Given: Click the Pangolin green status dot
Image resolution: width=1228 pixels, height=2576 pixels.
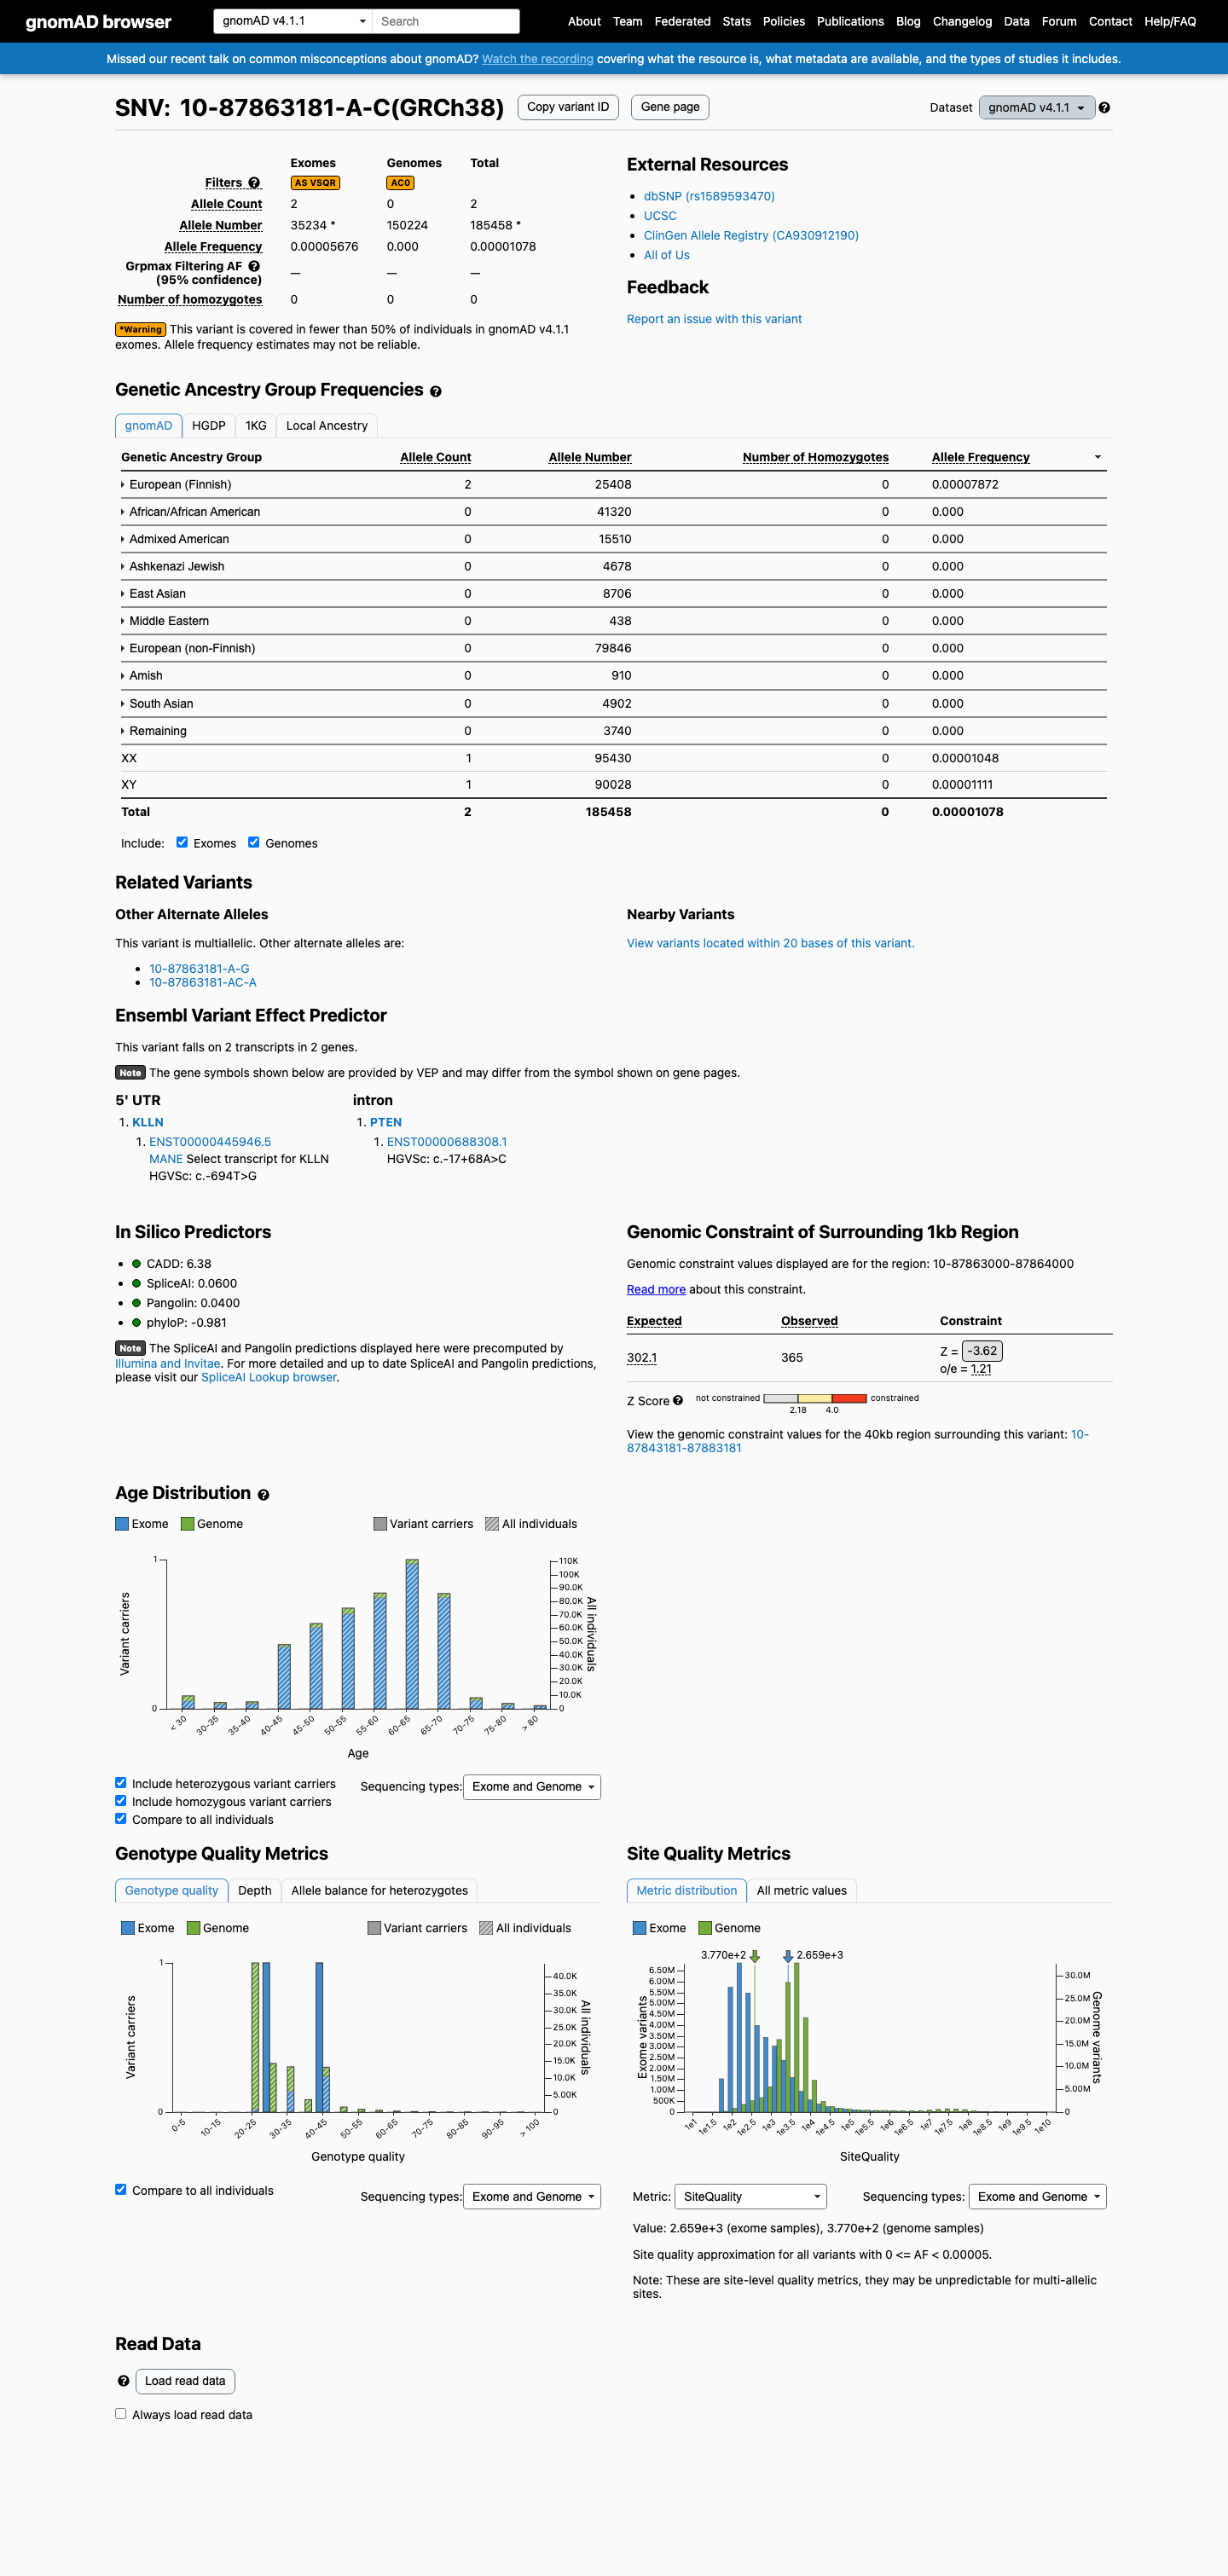Looking at the screenshot, I should 136,1303.
